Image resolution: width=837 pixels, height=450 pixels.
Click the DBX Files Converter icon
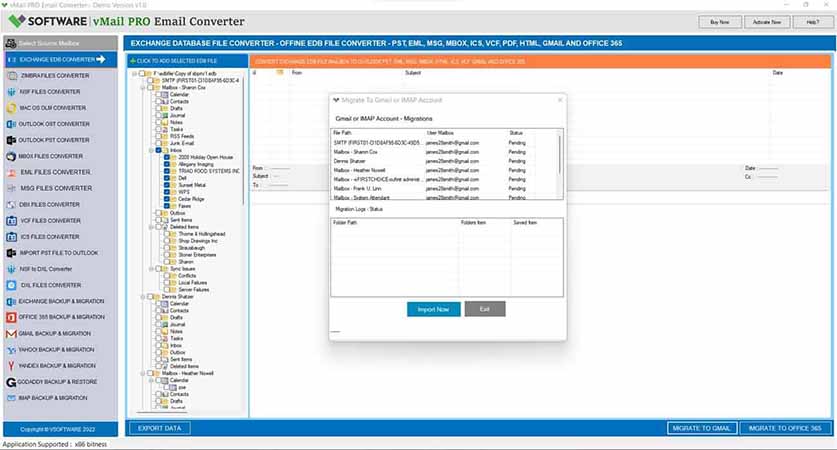12,204
